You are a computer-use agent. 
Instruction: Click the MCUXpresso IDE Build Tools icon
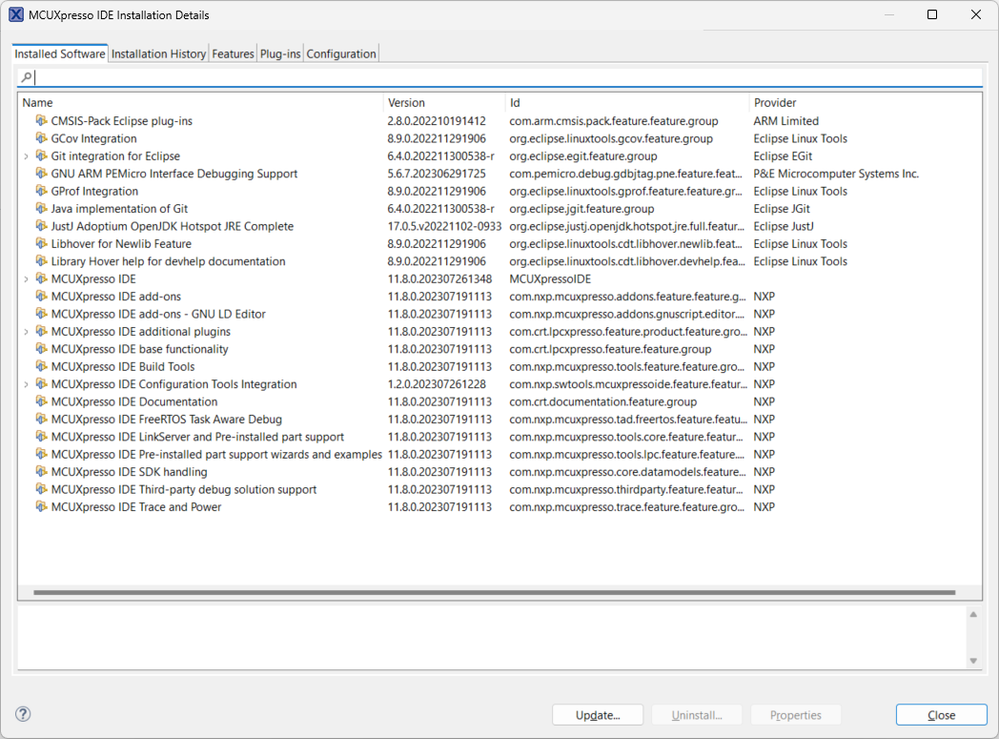click(x=41, y=366)
